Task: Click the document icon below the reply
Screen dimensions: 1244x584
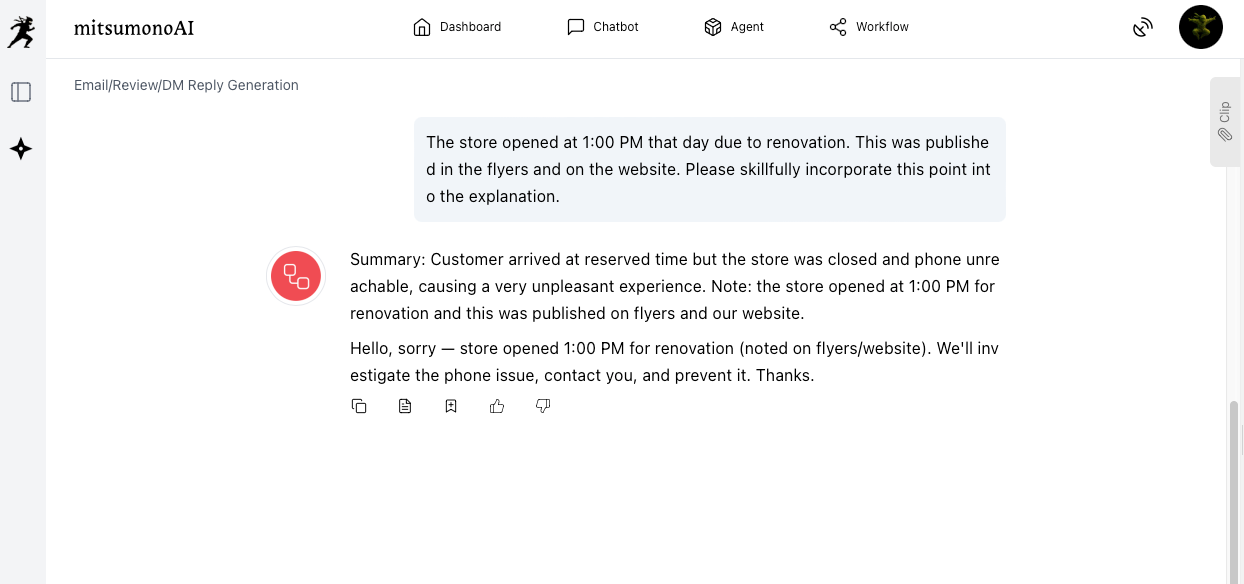Action: (x=405, y=406)
